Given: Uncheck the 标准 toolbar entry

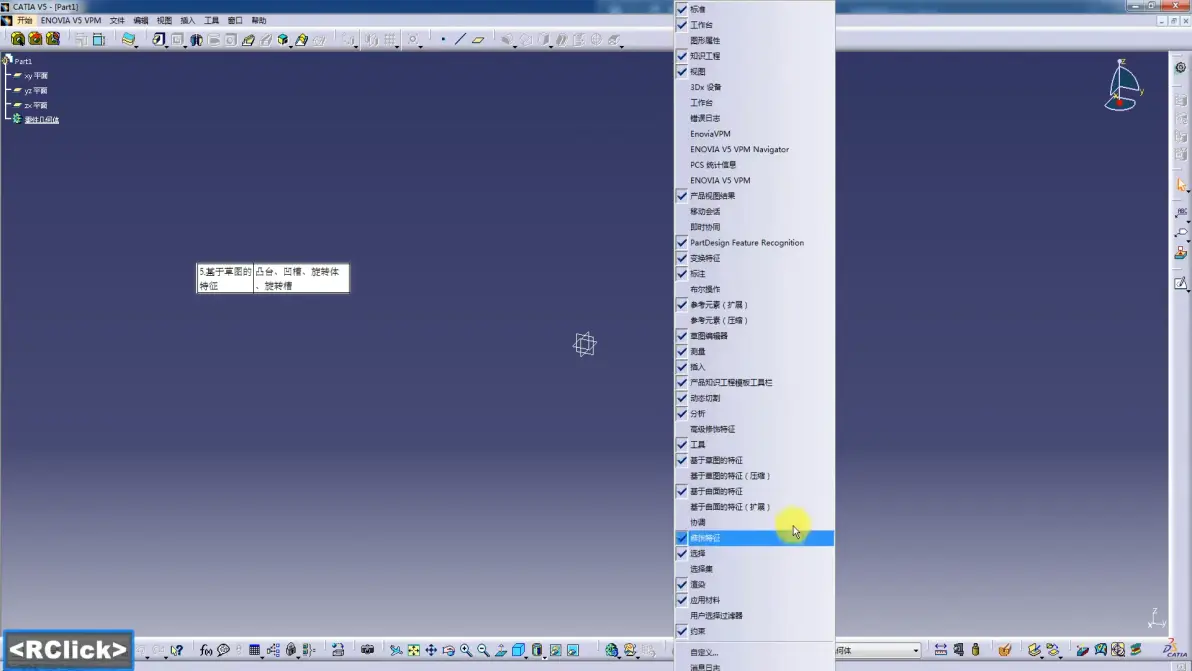Looking at the screenshot, I should coord(754,9).
